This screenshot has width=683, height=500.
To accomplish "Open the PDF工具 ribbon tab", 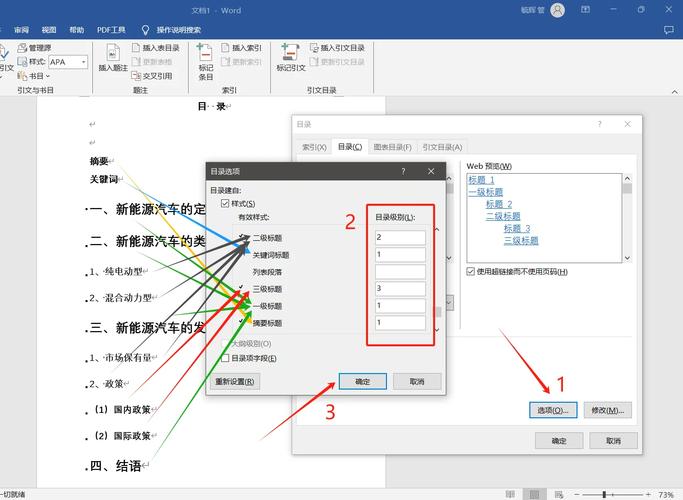I will click(111, 30).
